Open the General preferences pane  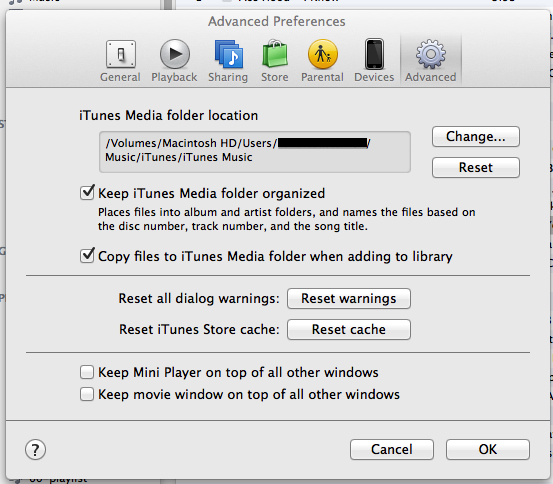point(120,61)
